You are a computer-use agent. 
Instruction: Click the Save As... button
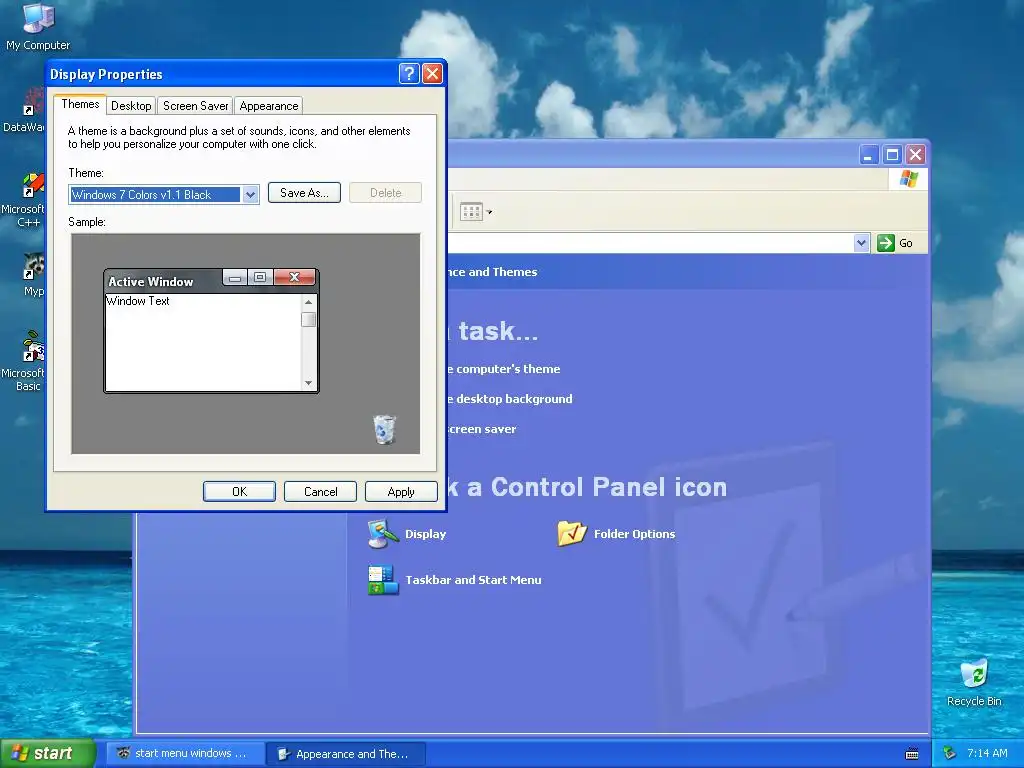click(304, 193)
